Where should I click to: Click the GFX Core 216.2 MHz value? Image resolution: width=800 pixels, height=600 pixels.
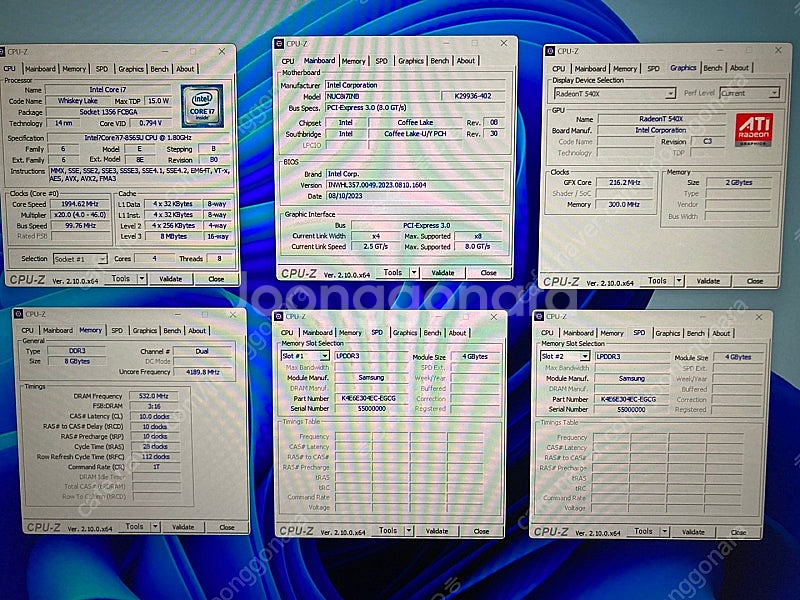click(x=624, y=182)
